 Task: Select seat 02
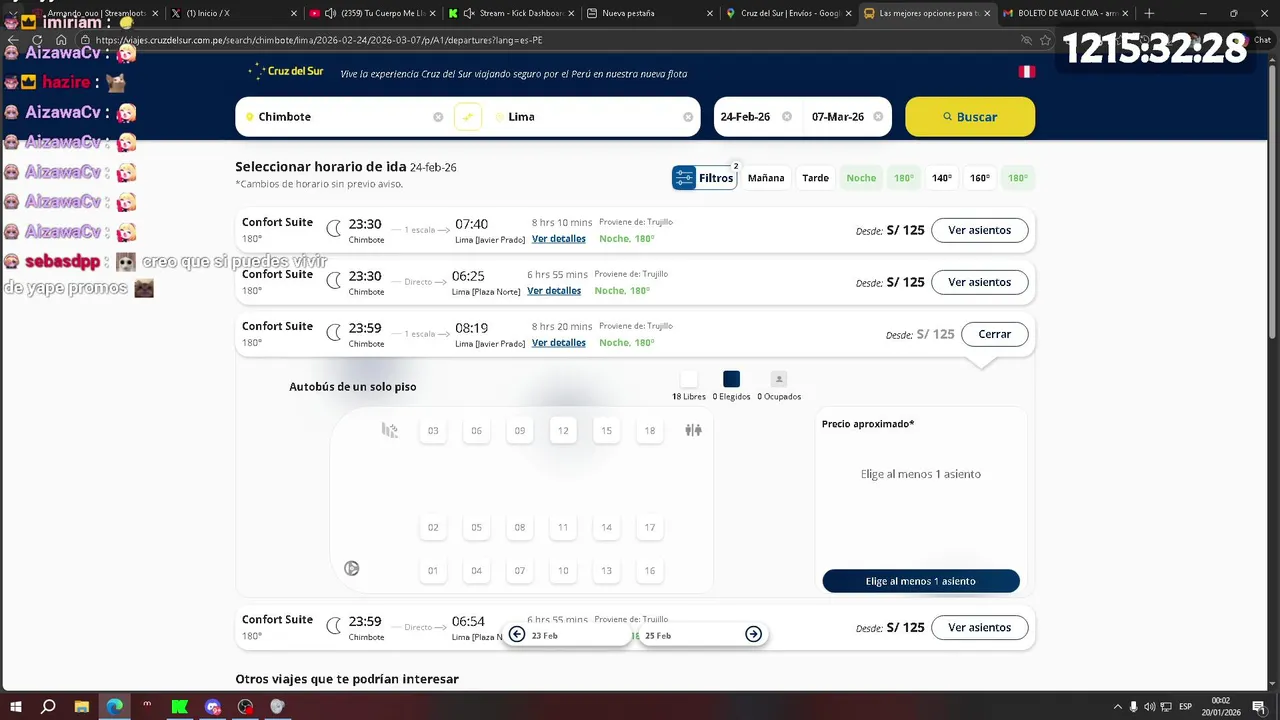click(433, 528)
